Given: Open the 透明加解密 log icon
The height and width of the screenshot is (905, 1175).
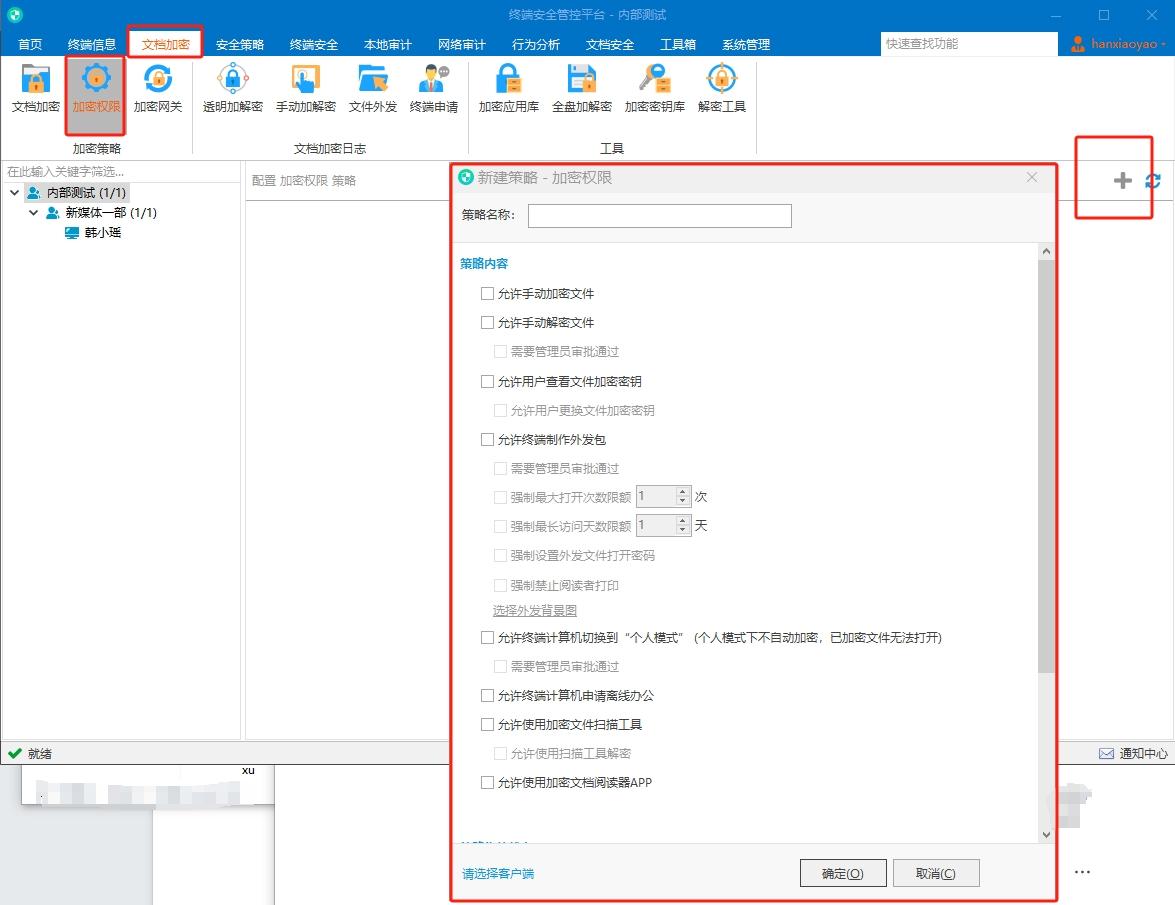Looking at the screenshot, I should click(232, 88).
